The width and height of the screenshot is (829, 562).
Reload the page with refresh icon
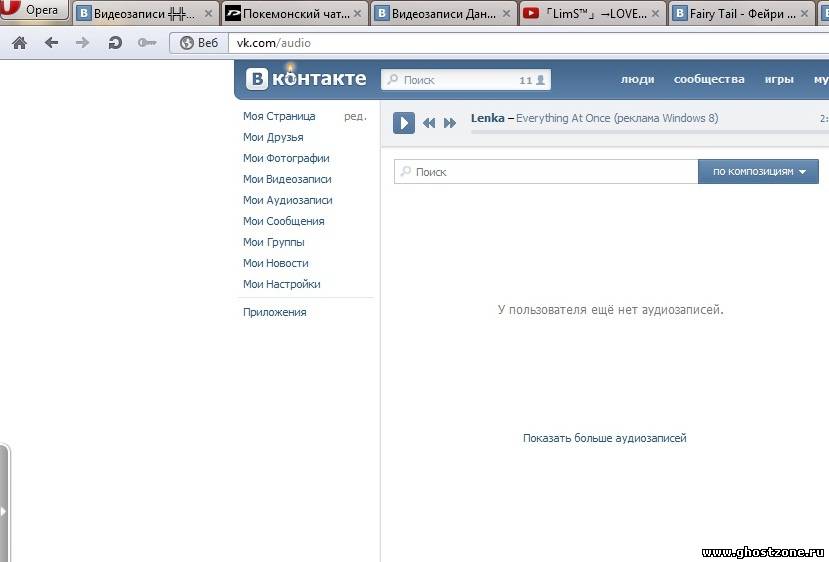coord(114,43)
